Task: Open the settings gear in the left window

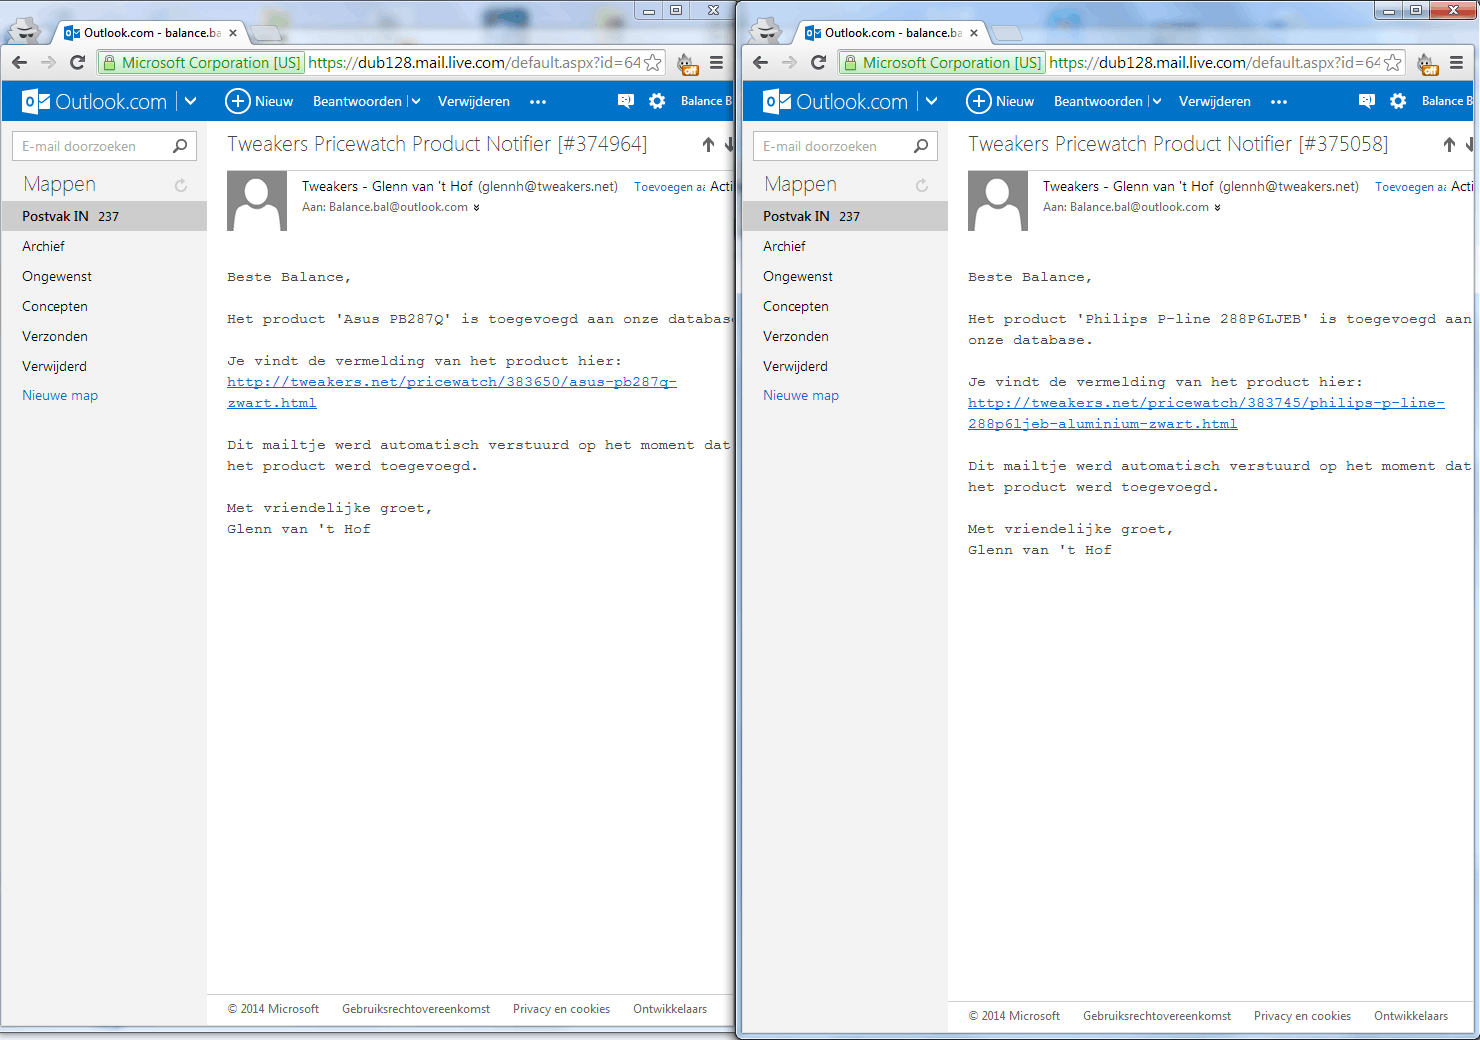Action: coord(657,101)
